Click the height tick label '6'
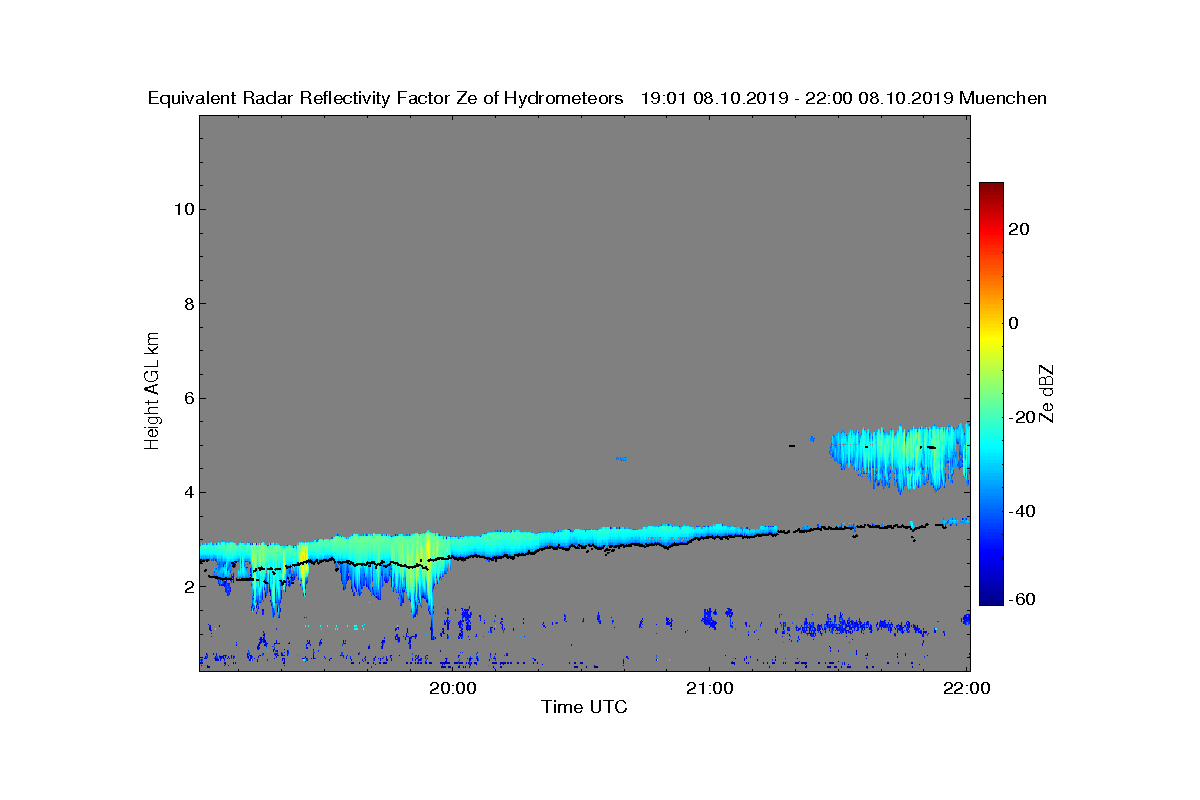1200x800 pixels. pyautogui.click(x=187, y=398)
